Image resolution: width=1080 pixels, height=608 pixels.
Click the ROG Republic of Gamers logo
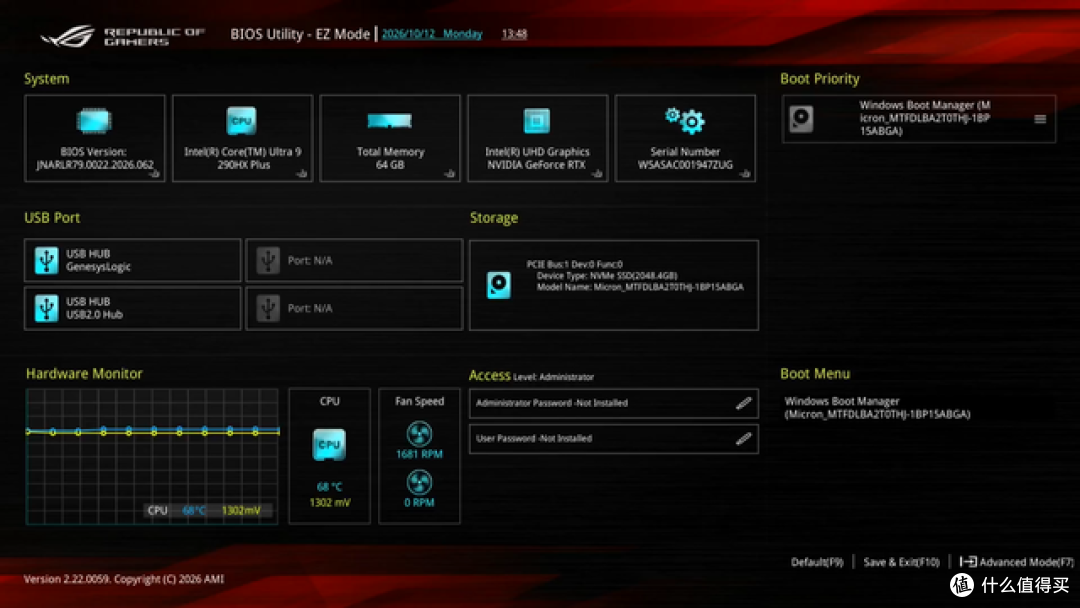pyautogui.click(x=123, y=36)
